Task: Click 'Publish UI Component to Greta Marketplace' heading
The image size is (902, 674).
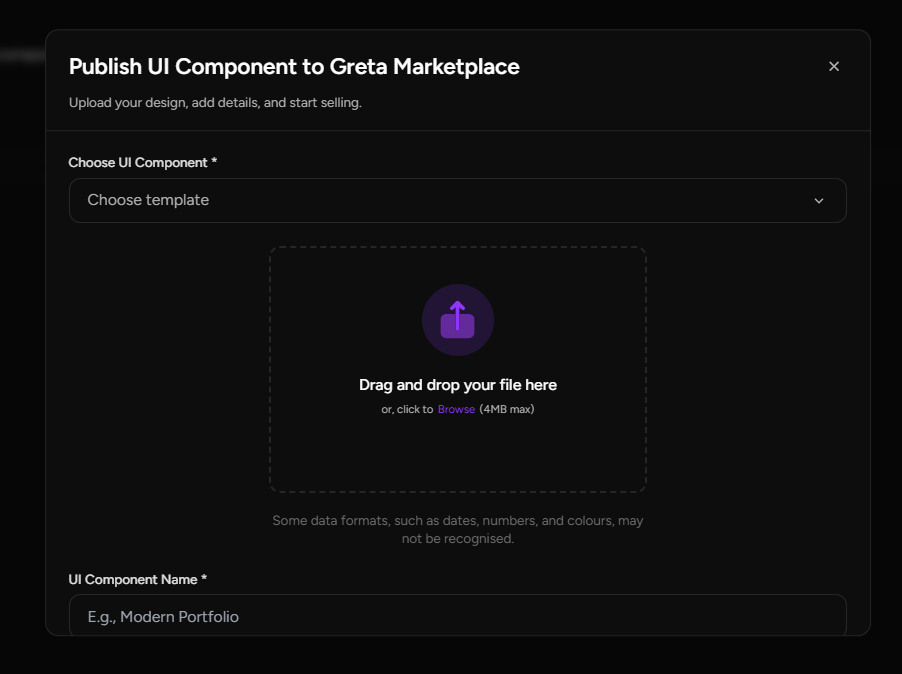Action: 294,67
